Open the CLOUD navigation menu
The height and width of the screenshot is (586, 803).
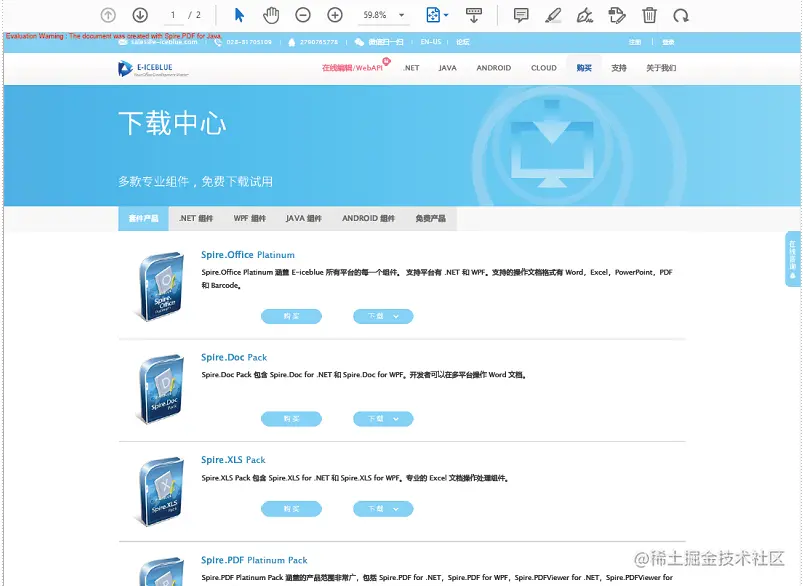[544, 68]
